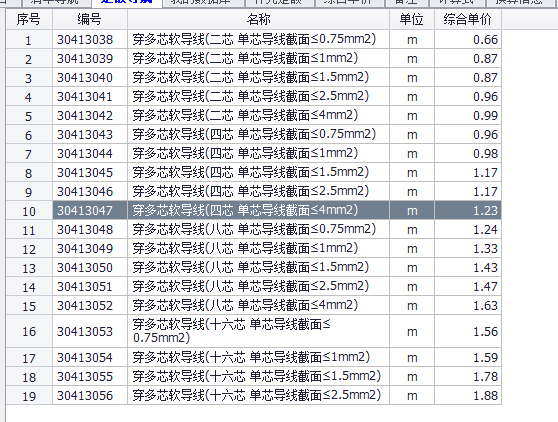The height and width of the screenshot is (422, 558).
Task: Click price 1.59 in row 17
Action: [x=468, y=358]
